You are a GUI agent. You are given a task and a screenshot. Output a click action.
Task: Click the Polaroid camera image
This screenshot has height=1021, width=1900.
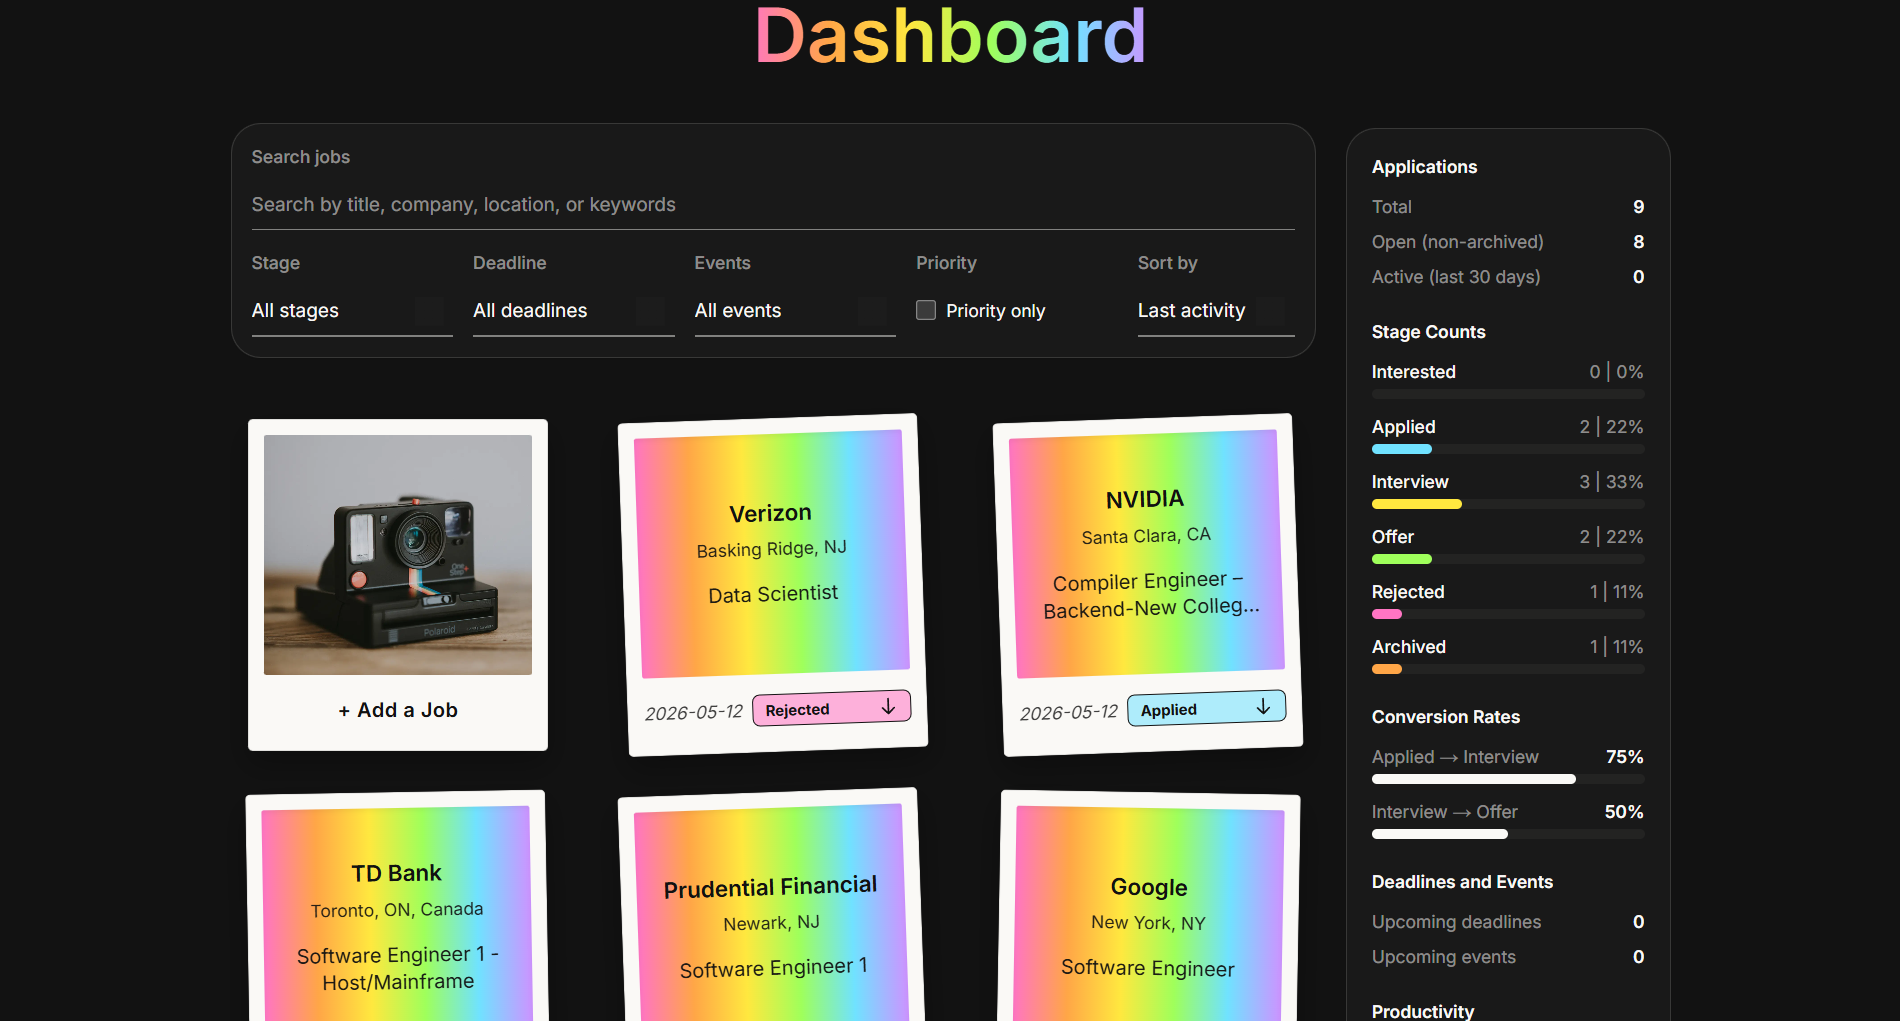click(398, 555)
